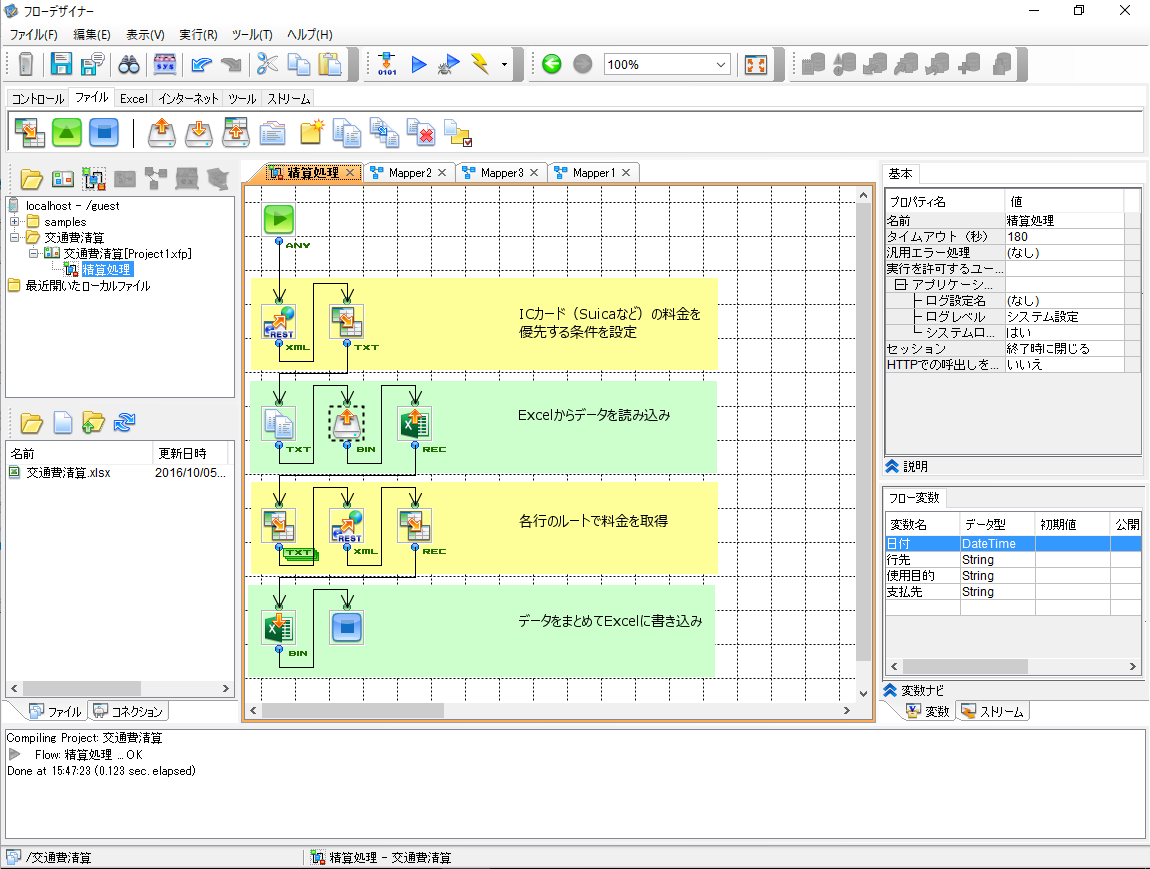Click the blue play run-flow icon

pyautogui.click(x=419, y=65)
